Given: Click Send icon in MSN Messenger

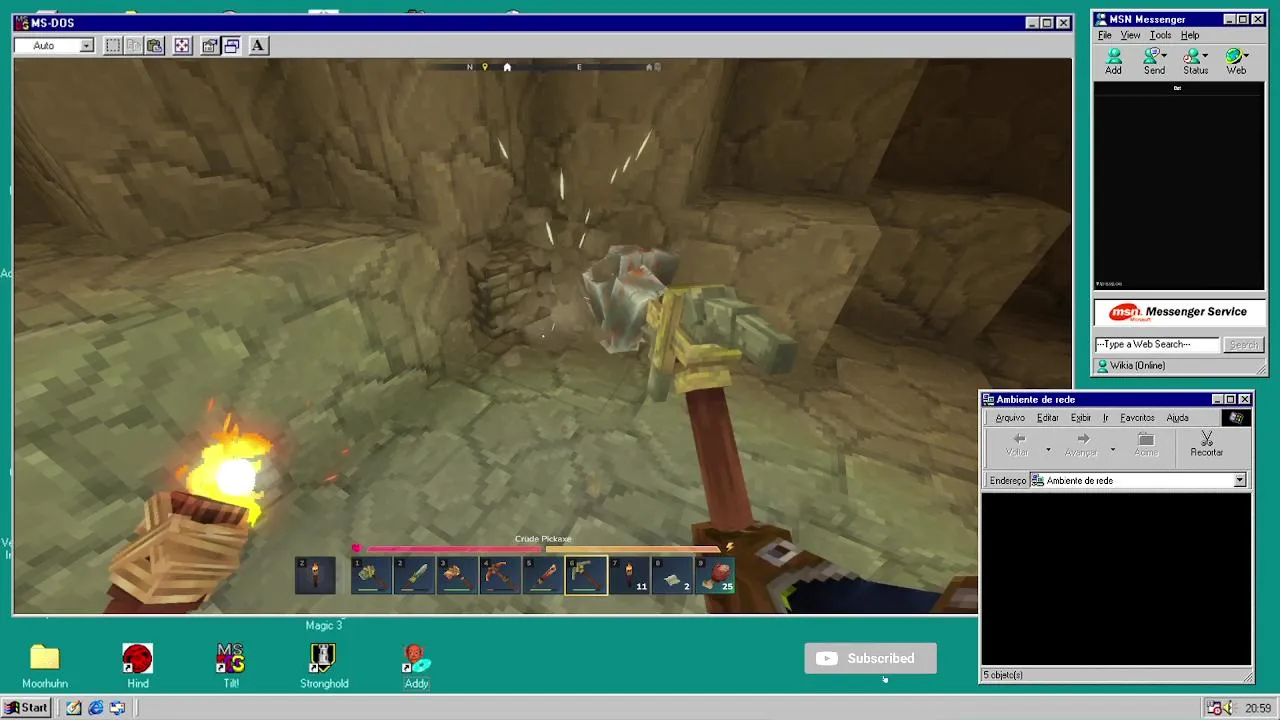Looking at the screenshot, I should [1154, 62].
